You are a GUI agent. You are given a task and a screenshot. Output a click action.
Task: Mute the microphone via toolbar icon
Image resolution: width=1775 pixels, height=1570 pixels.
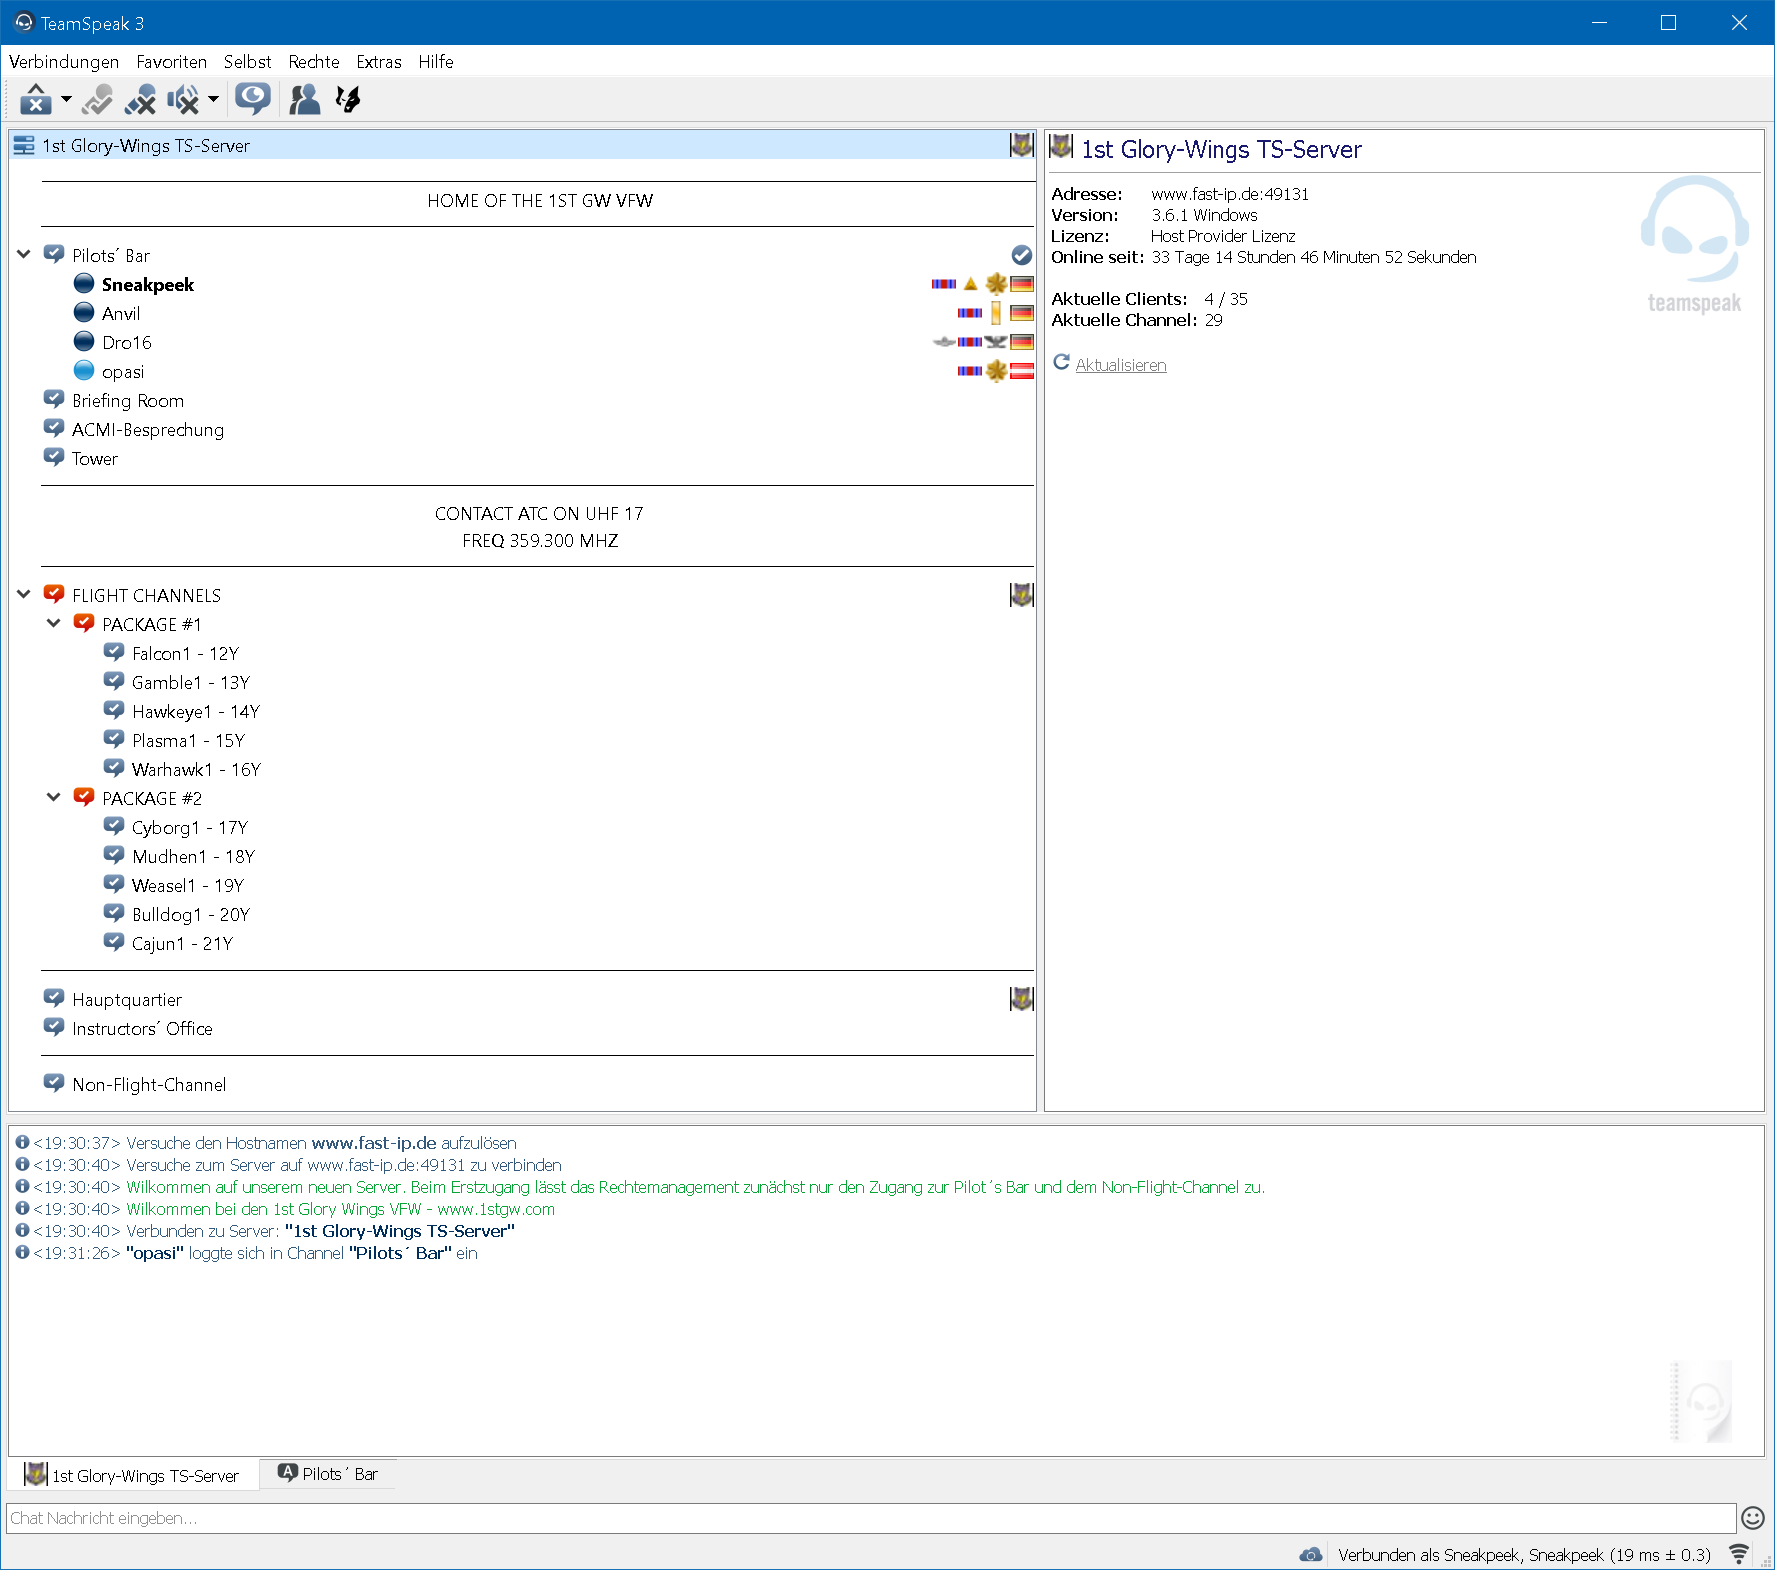(x=140, y=99)
